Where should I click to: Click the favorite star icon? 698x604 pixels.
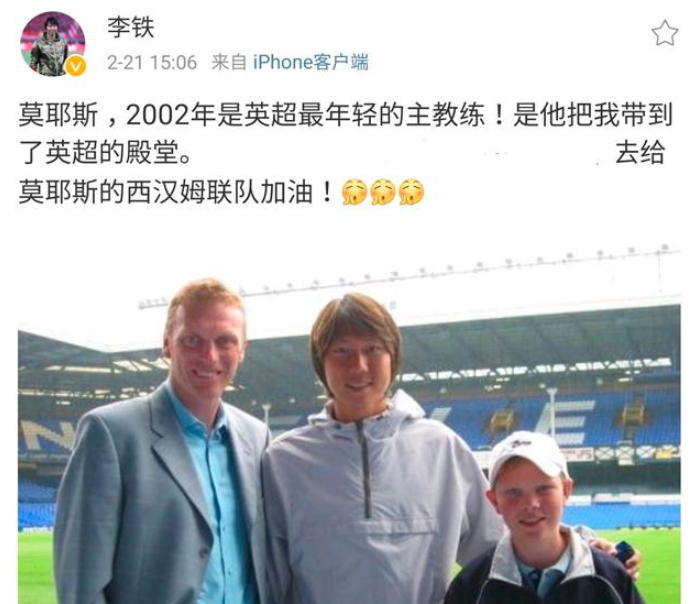tap(665, 33)
